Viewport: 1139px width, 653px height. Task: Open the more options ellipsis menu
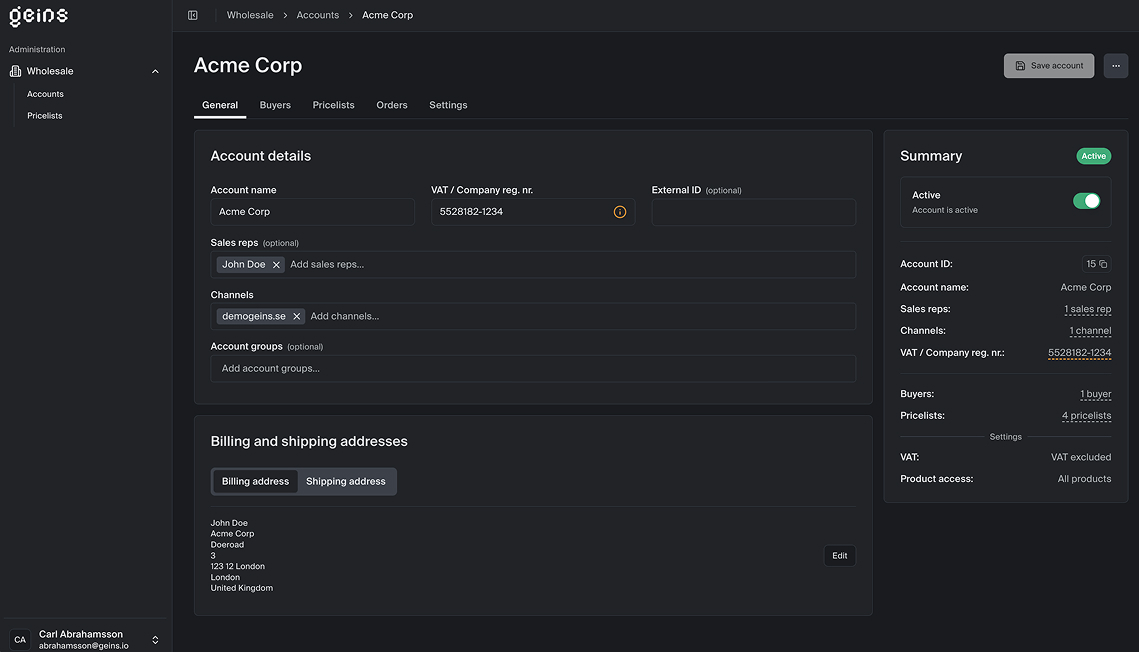(1116, 66)
